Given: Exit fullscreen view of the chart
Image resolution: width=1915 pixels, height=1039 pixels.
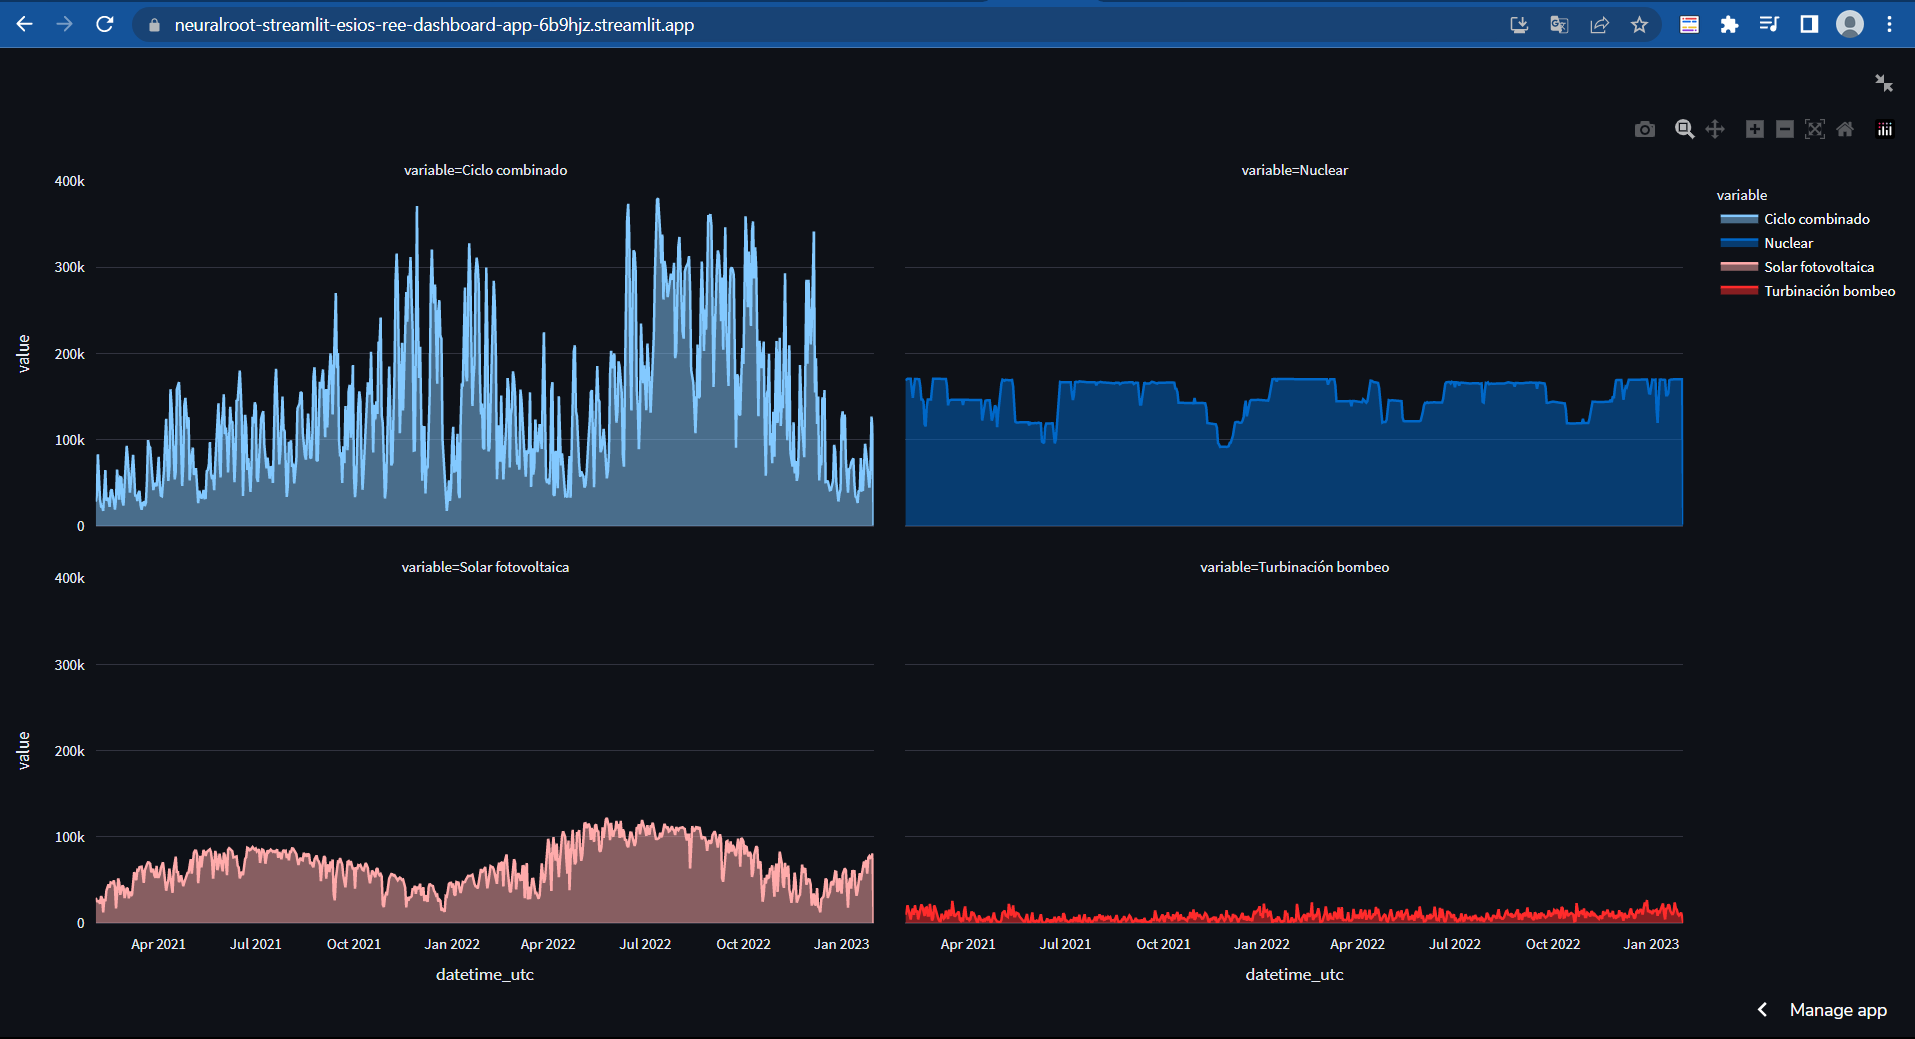Looking at the screenshot, I should 1884,83.
